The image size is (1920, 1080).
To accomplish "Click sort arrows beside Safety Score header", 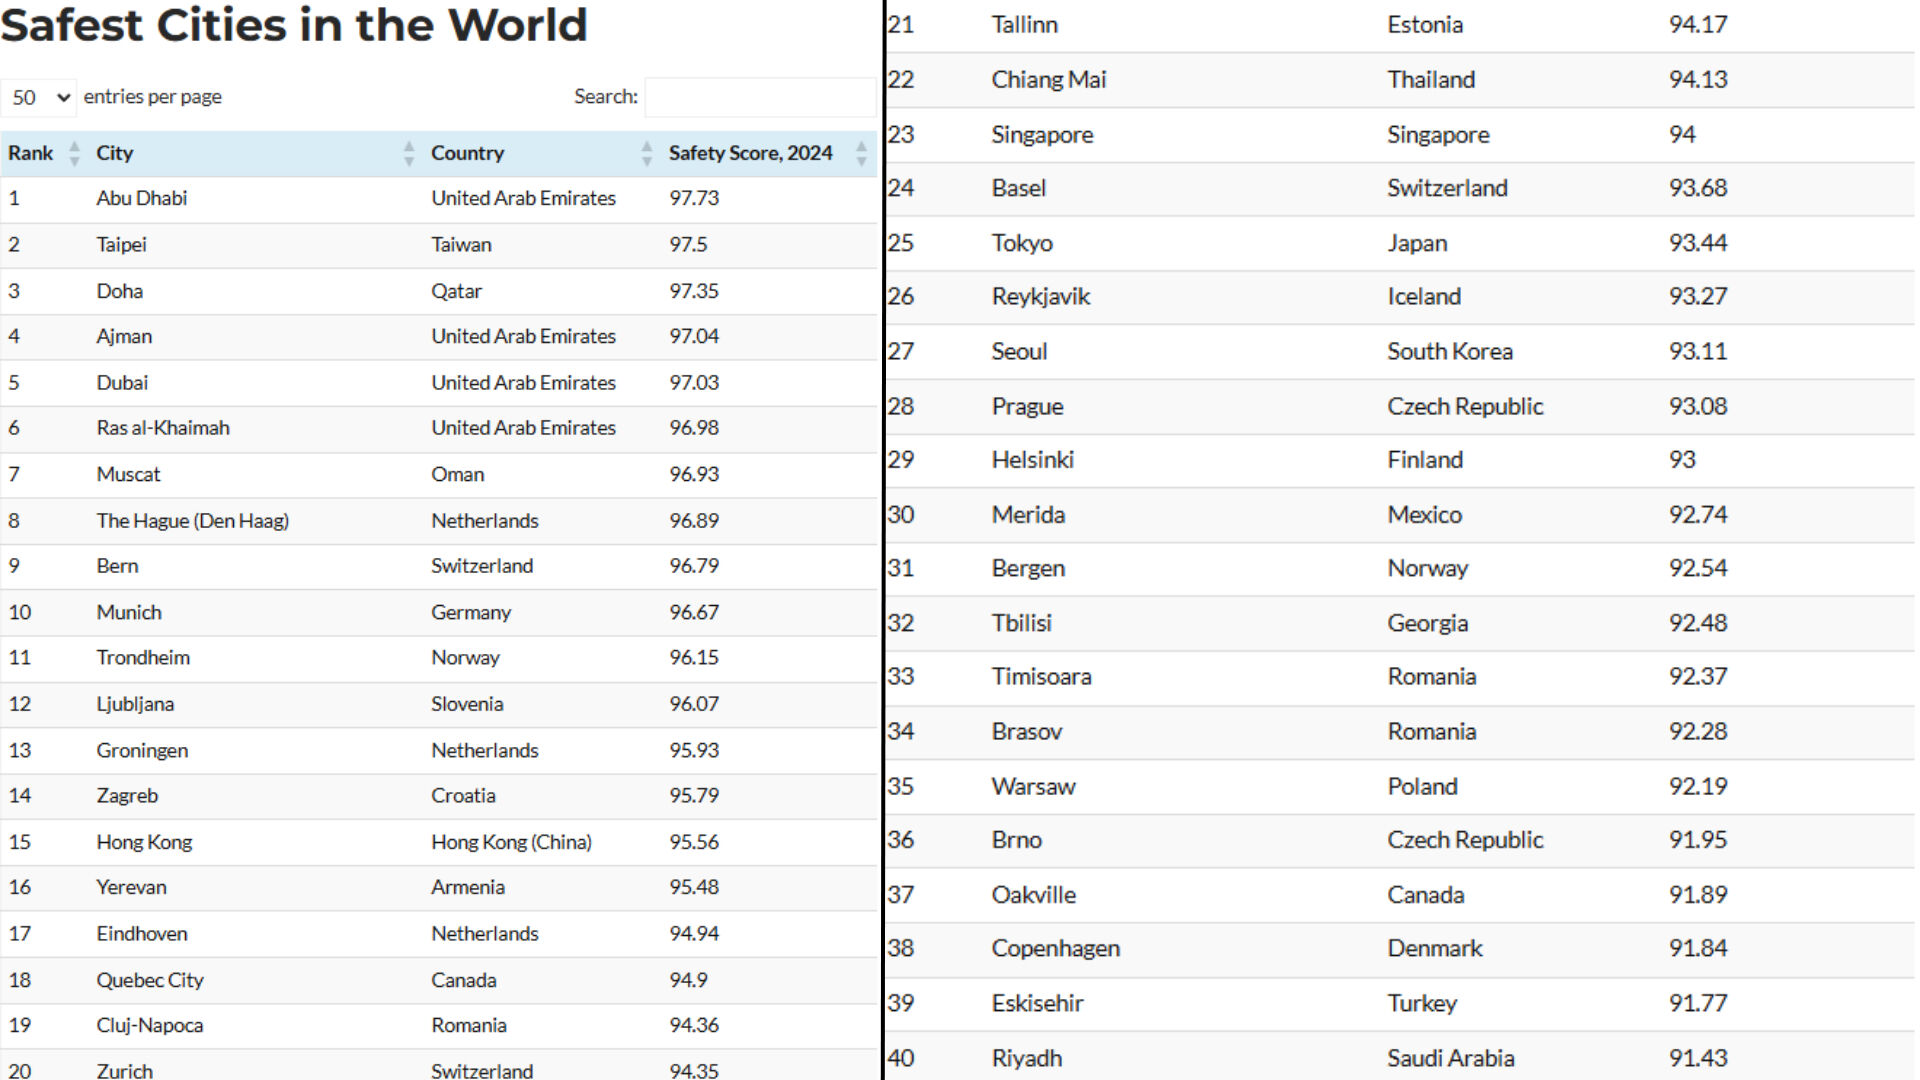I will pos(861,153).
